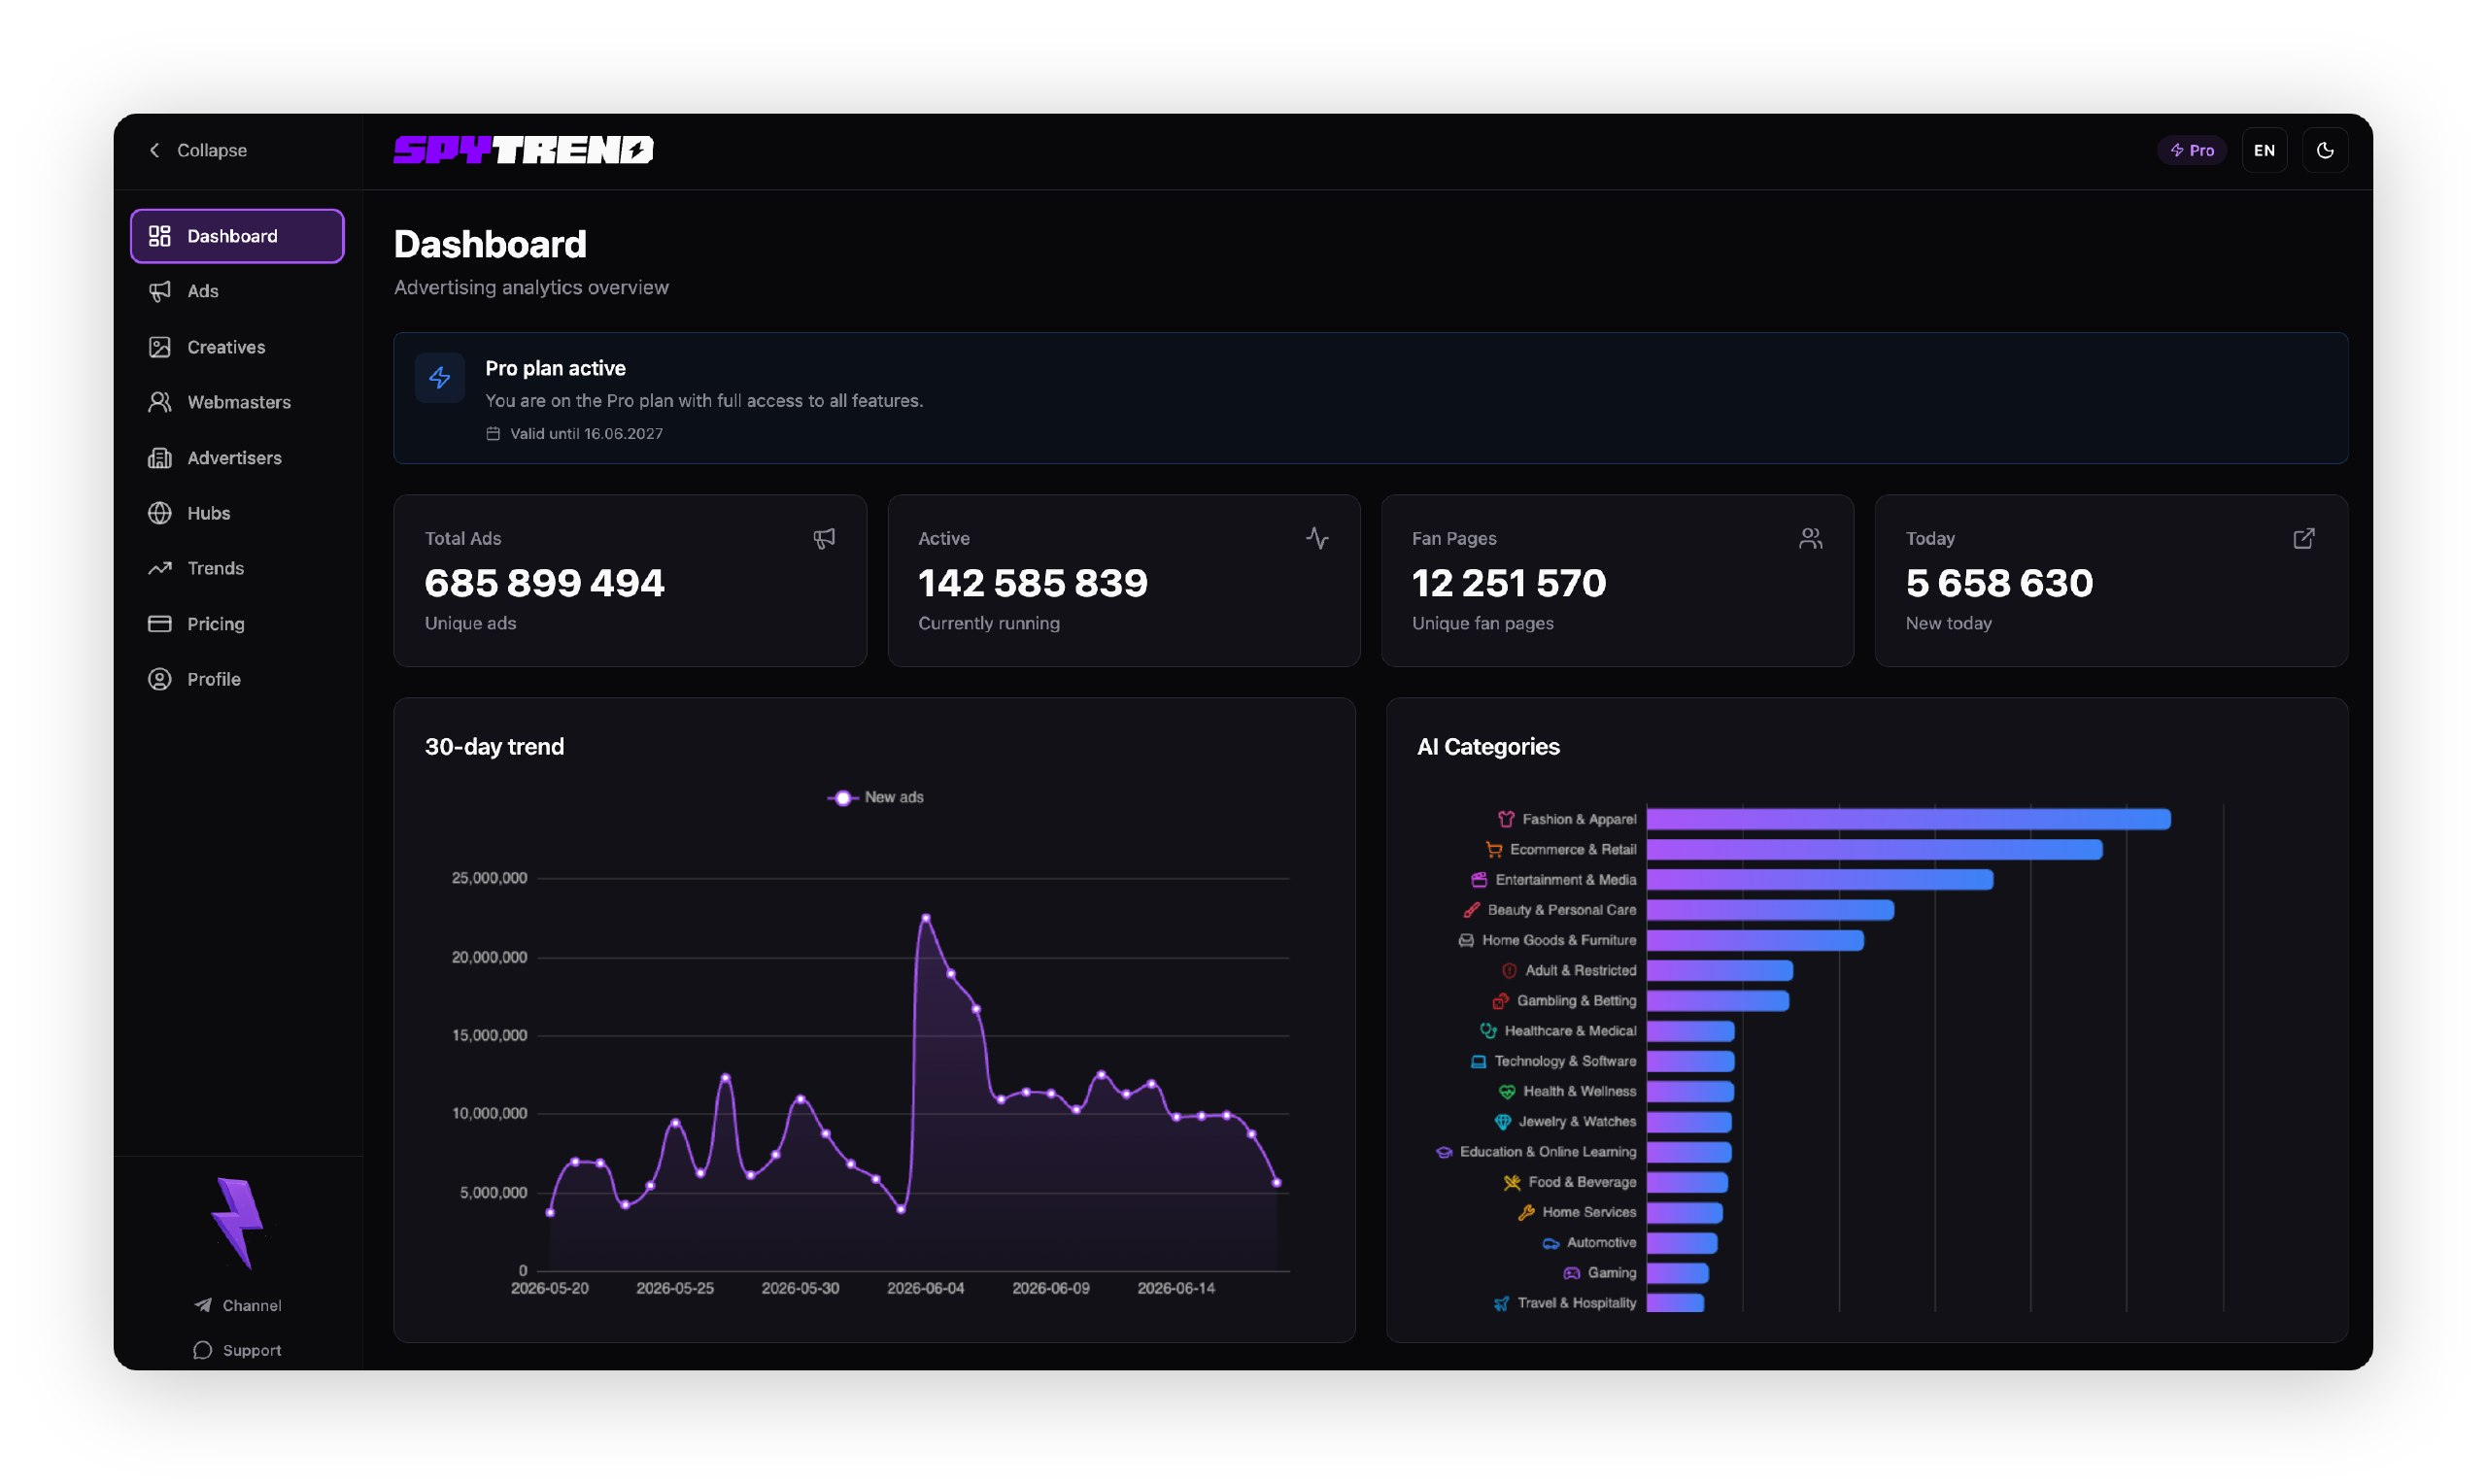Click the Adult & Restricted warning icon
Viewport: 2487px width, 1484px height.
[x=1509, y=971]
